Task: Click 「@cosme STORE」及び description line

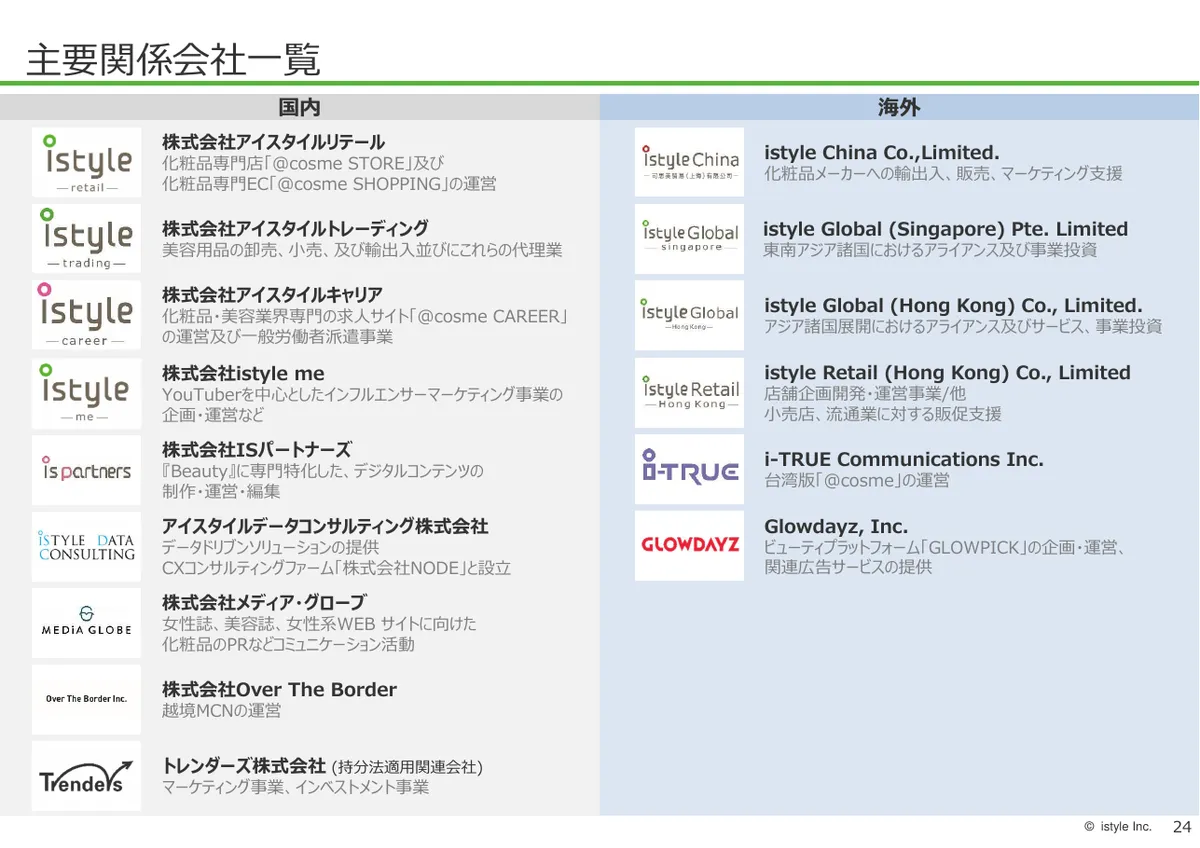Action: 302,163
